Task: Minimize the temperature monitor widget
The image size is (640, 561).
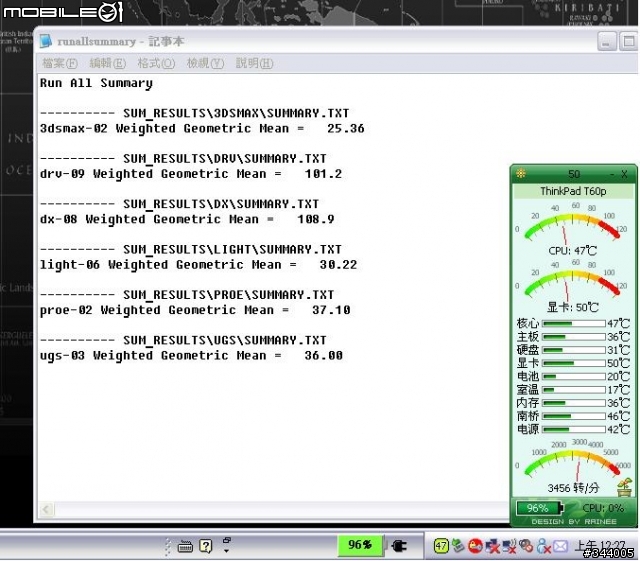Action: pos(612,174)
